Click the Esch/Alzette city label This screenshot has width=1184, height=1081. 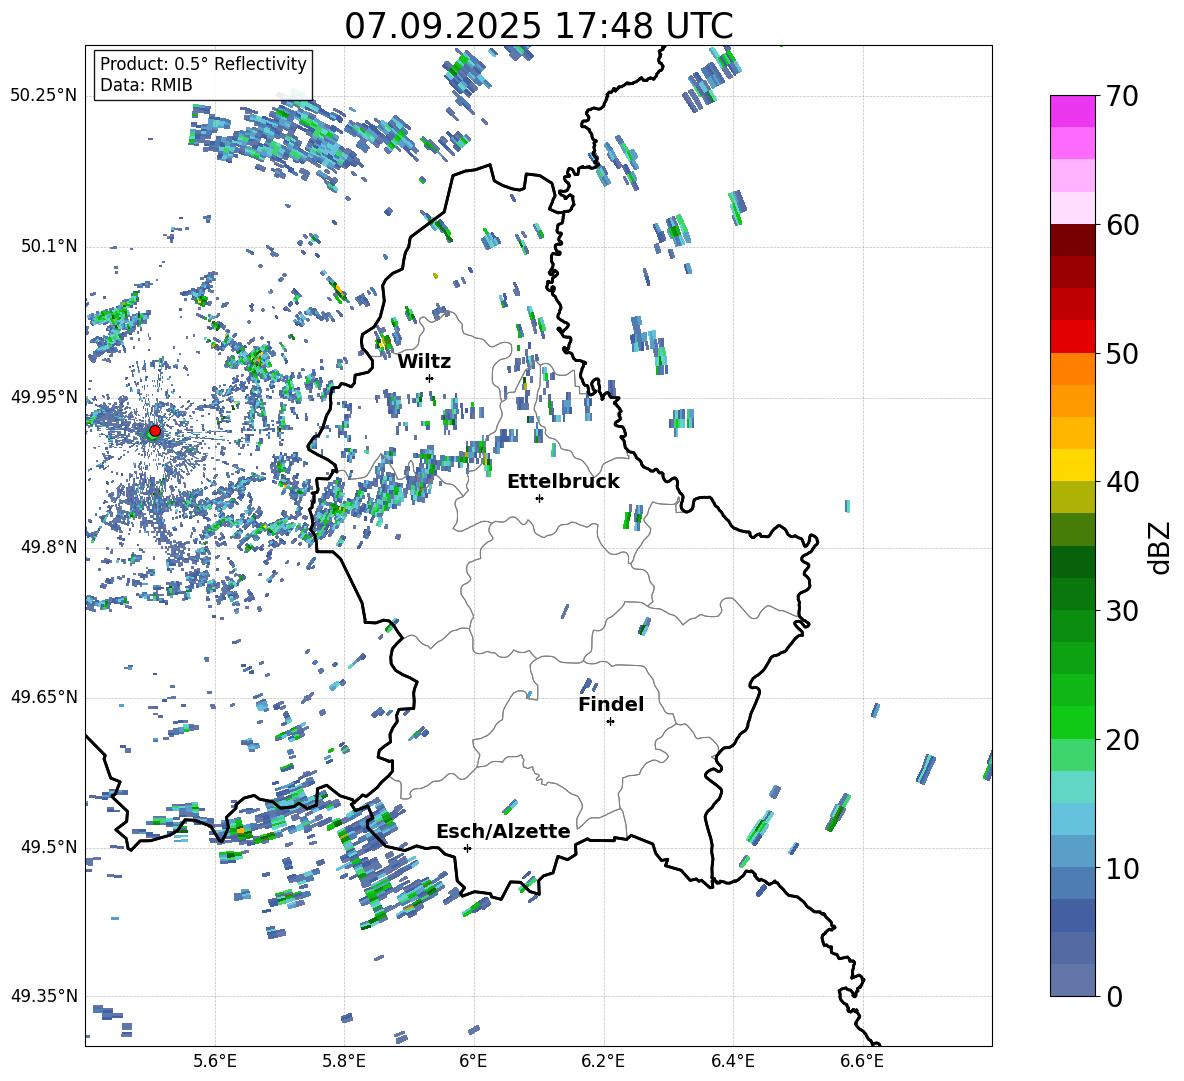tap(503, 831)
